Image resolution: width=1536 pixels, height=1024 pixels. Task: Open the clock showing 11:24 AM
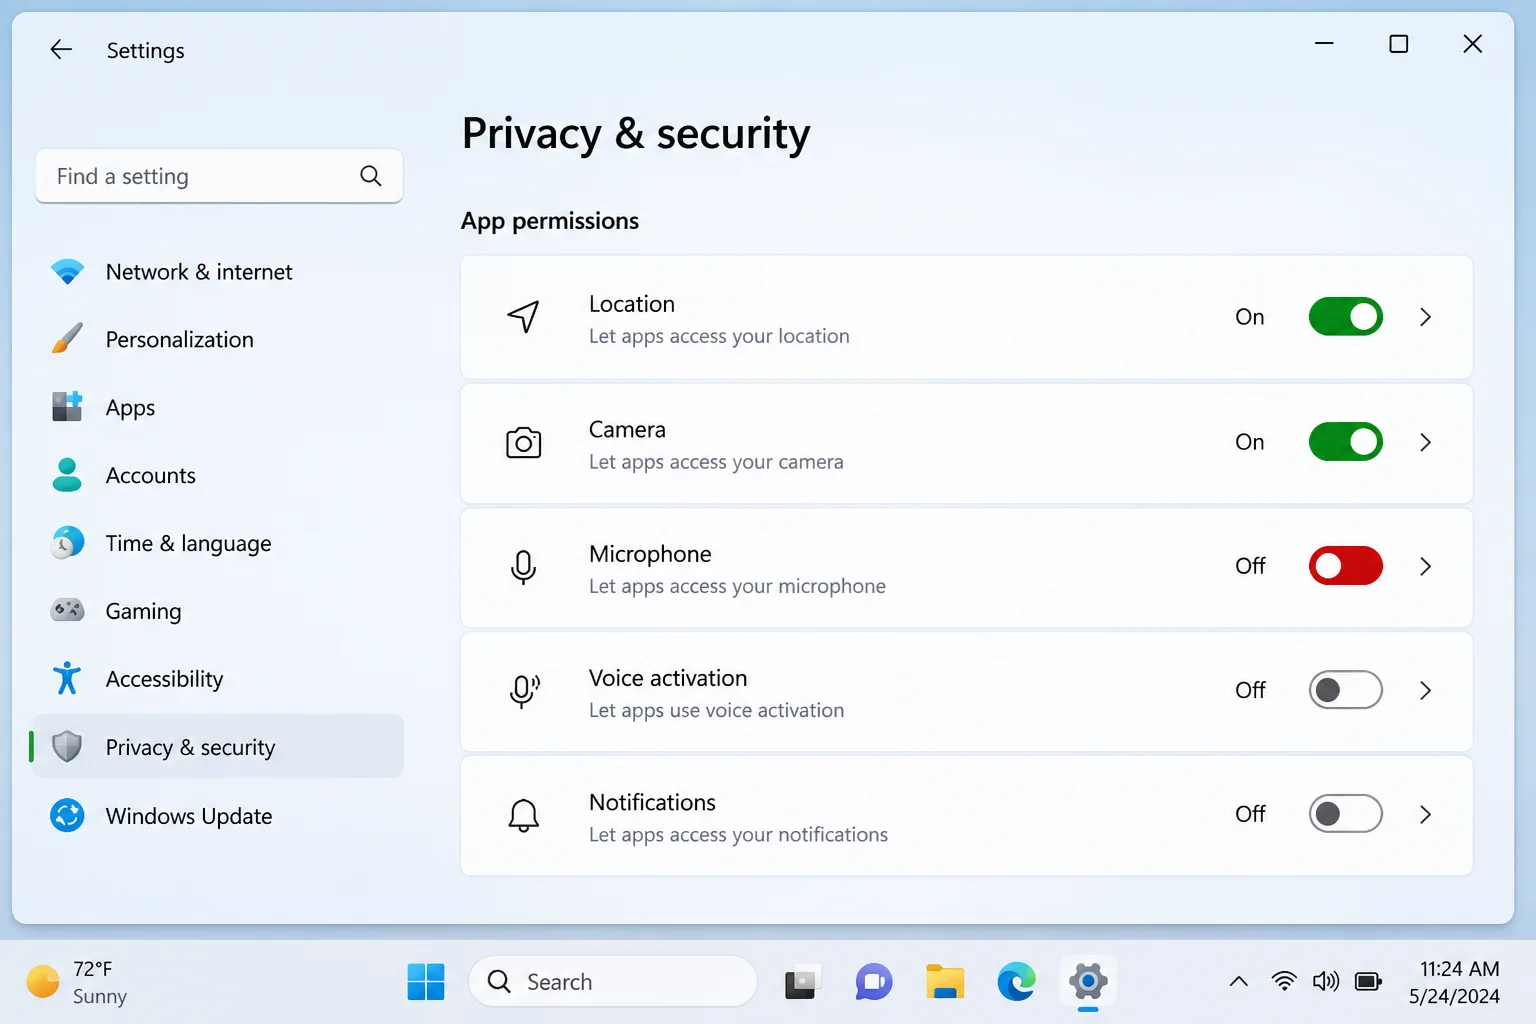click(x=1454, y=982)
